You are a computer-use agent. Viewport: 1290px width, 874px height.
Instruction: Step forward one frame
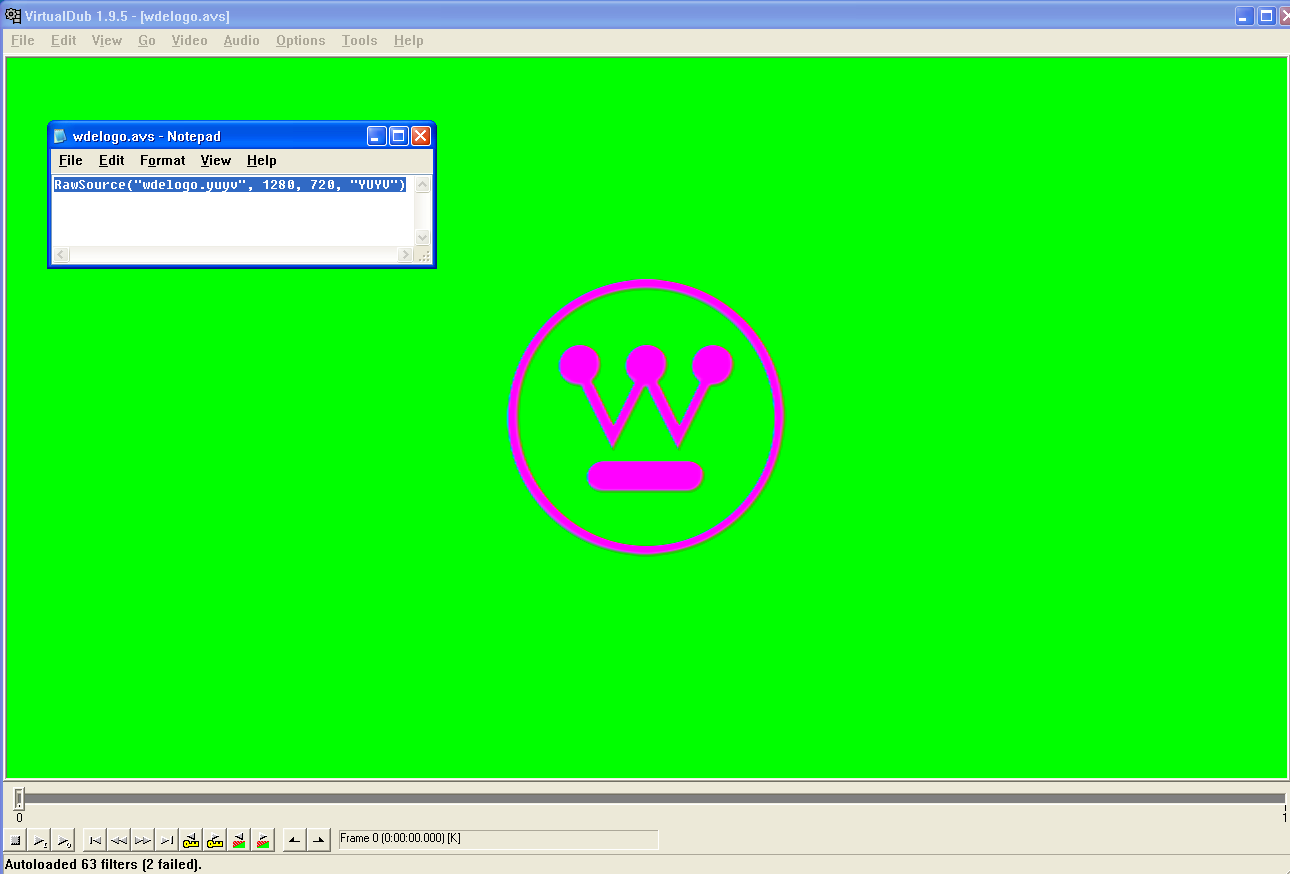143,840
